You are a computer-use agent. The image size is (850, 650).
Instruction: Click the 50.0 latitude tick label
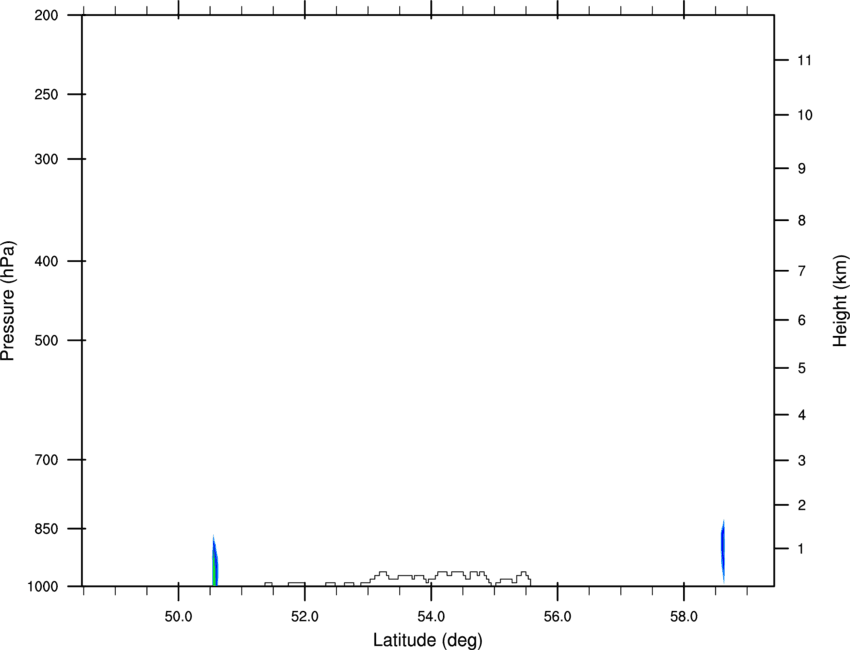tap(178, 617)
